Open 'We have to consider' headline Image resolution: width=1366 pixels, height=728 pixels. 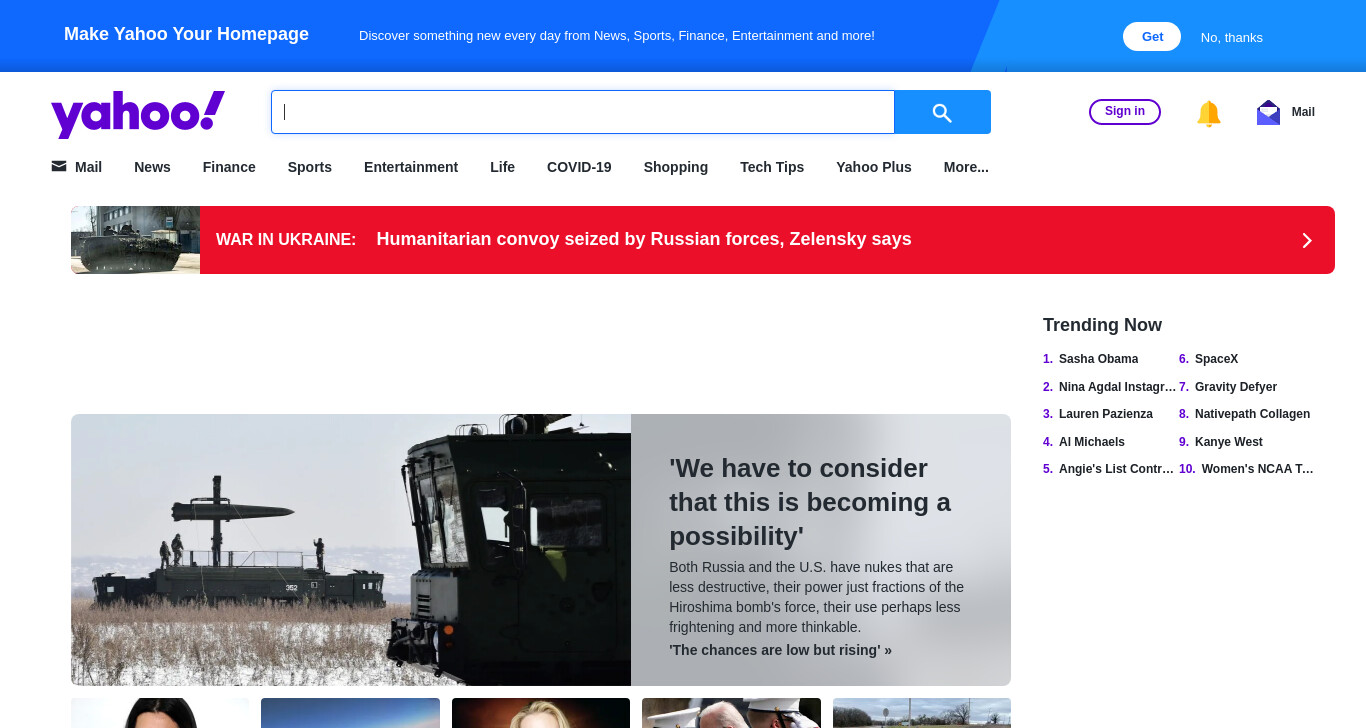pyautogui.click(x=810, y=502)
